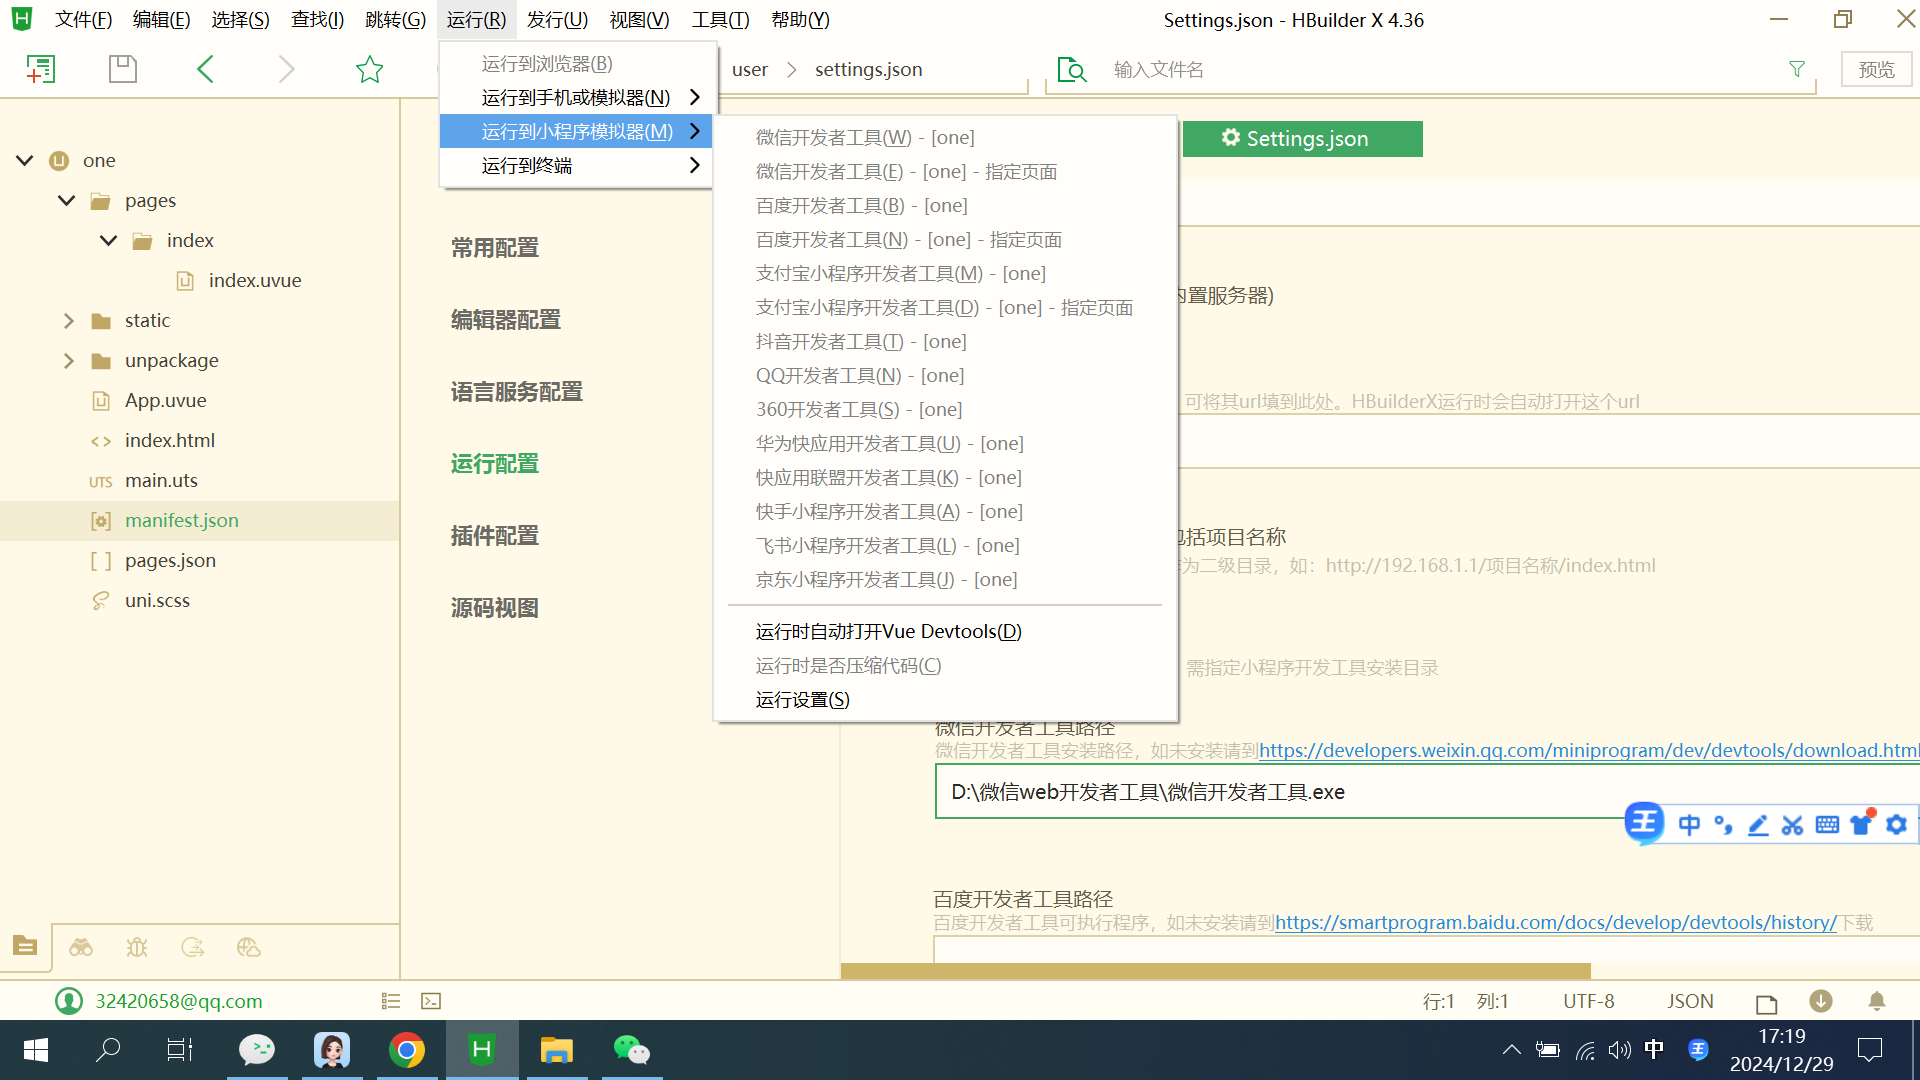Image resolution: width=1920 pixels, height=1080 pixels.
Task: Click the Git sync icon in sidebar bottom
Action: tap(193, 947)
